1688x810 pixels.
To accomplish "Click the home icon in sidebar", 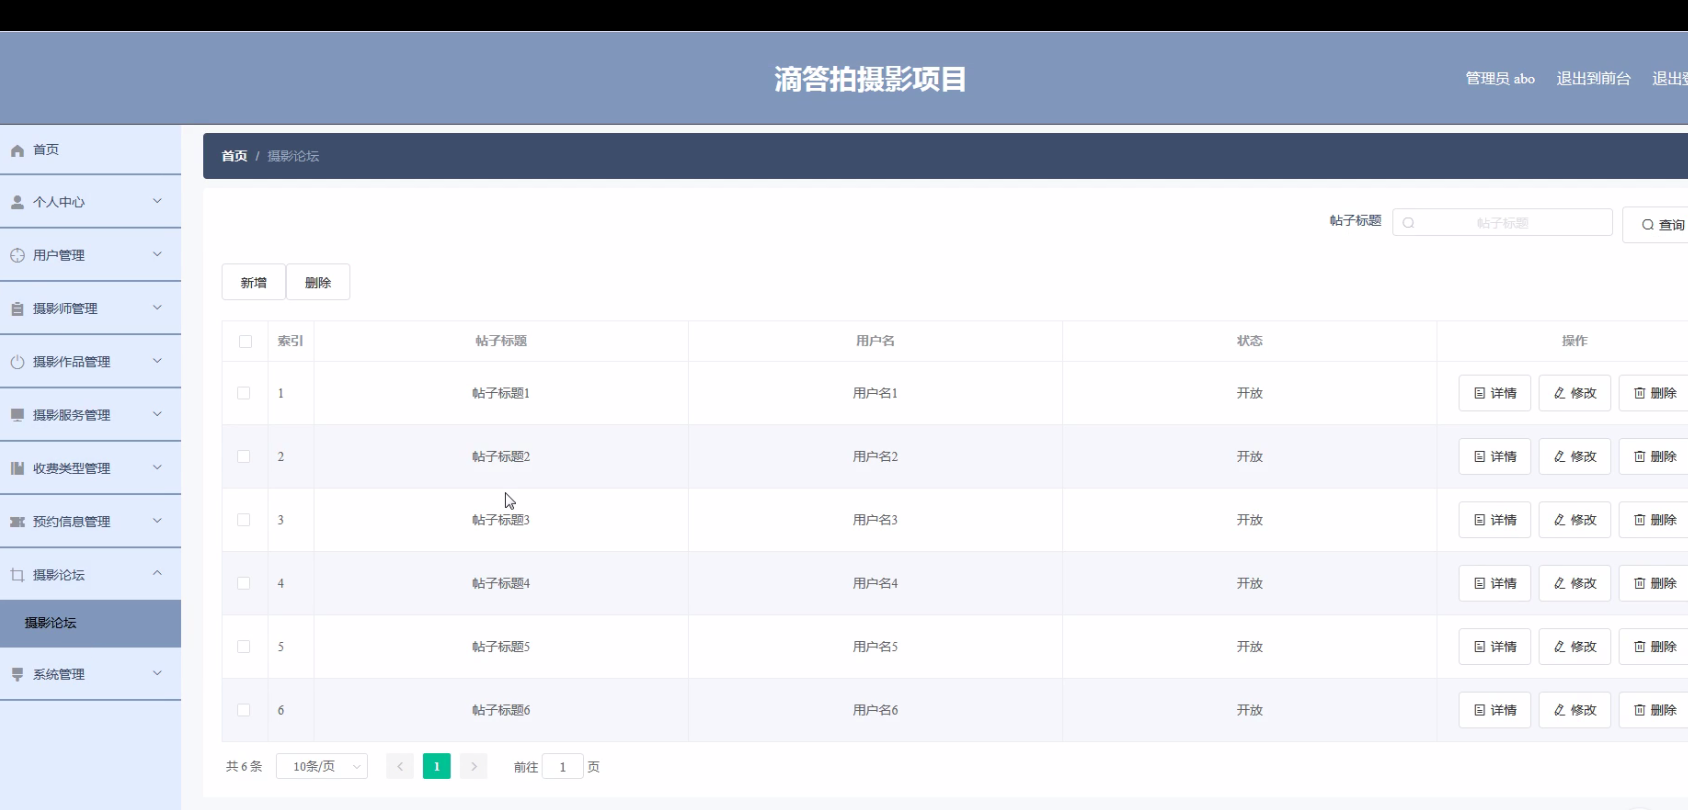I will pyautogui.click(x=17, y=150).
